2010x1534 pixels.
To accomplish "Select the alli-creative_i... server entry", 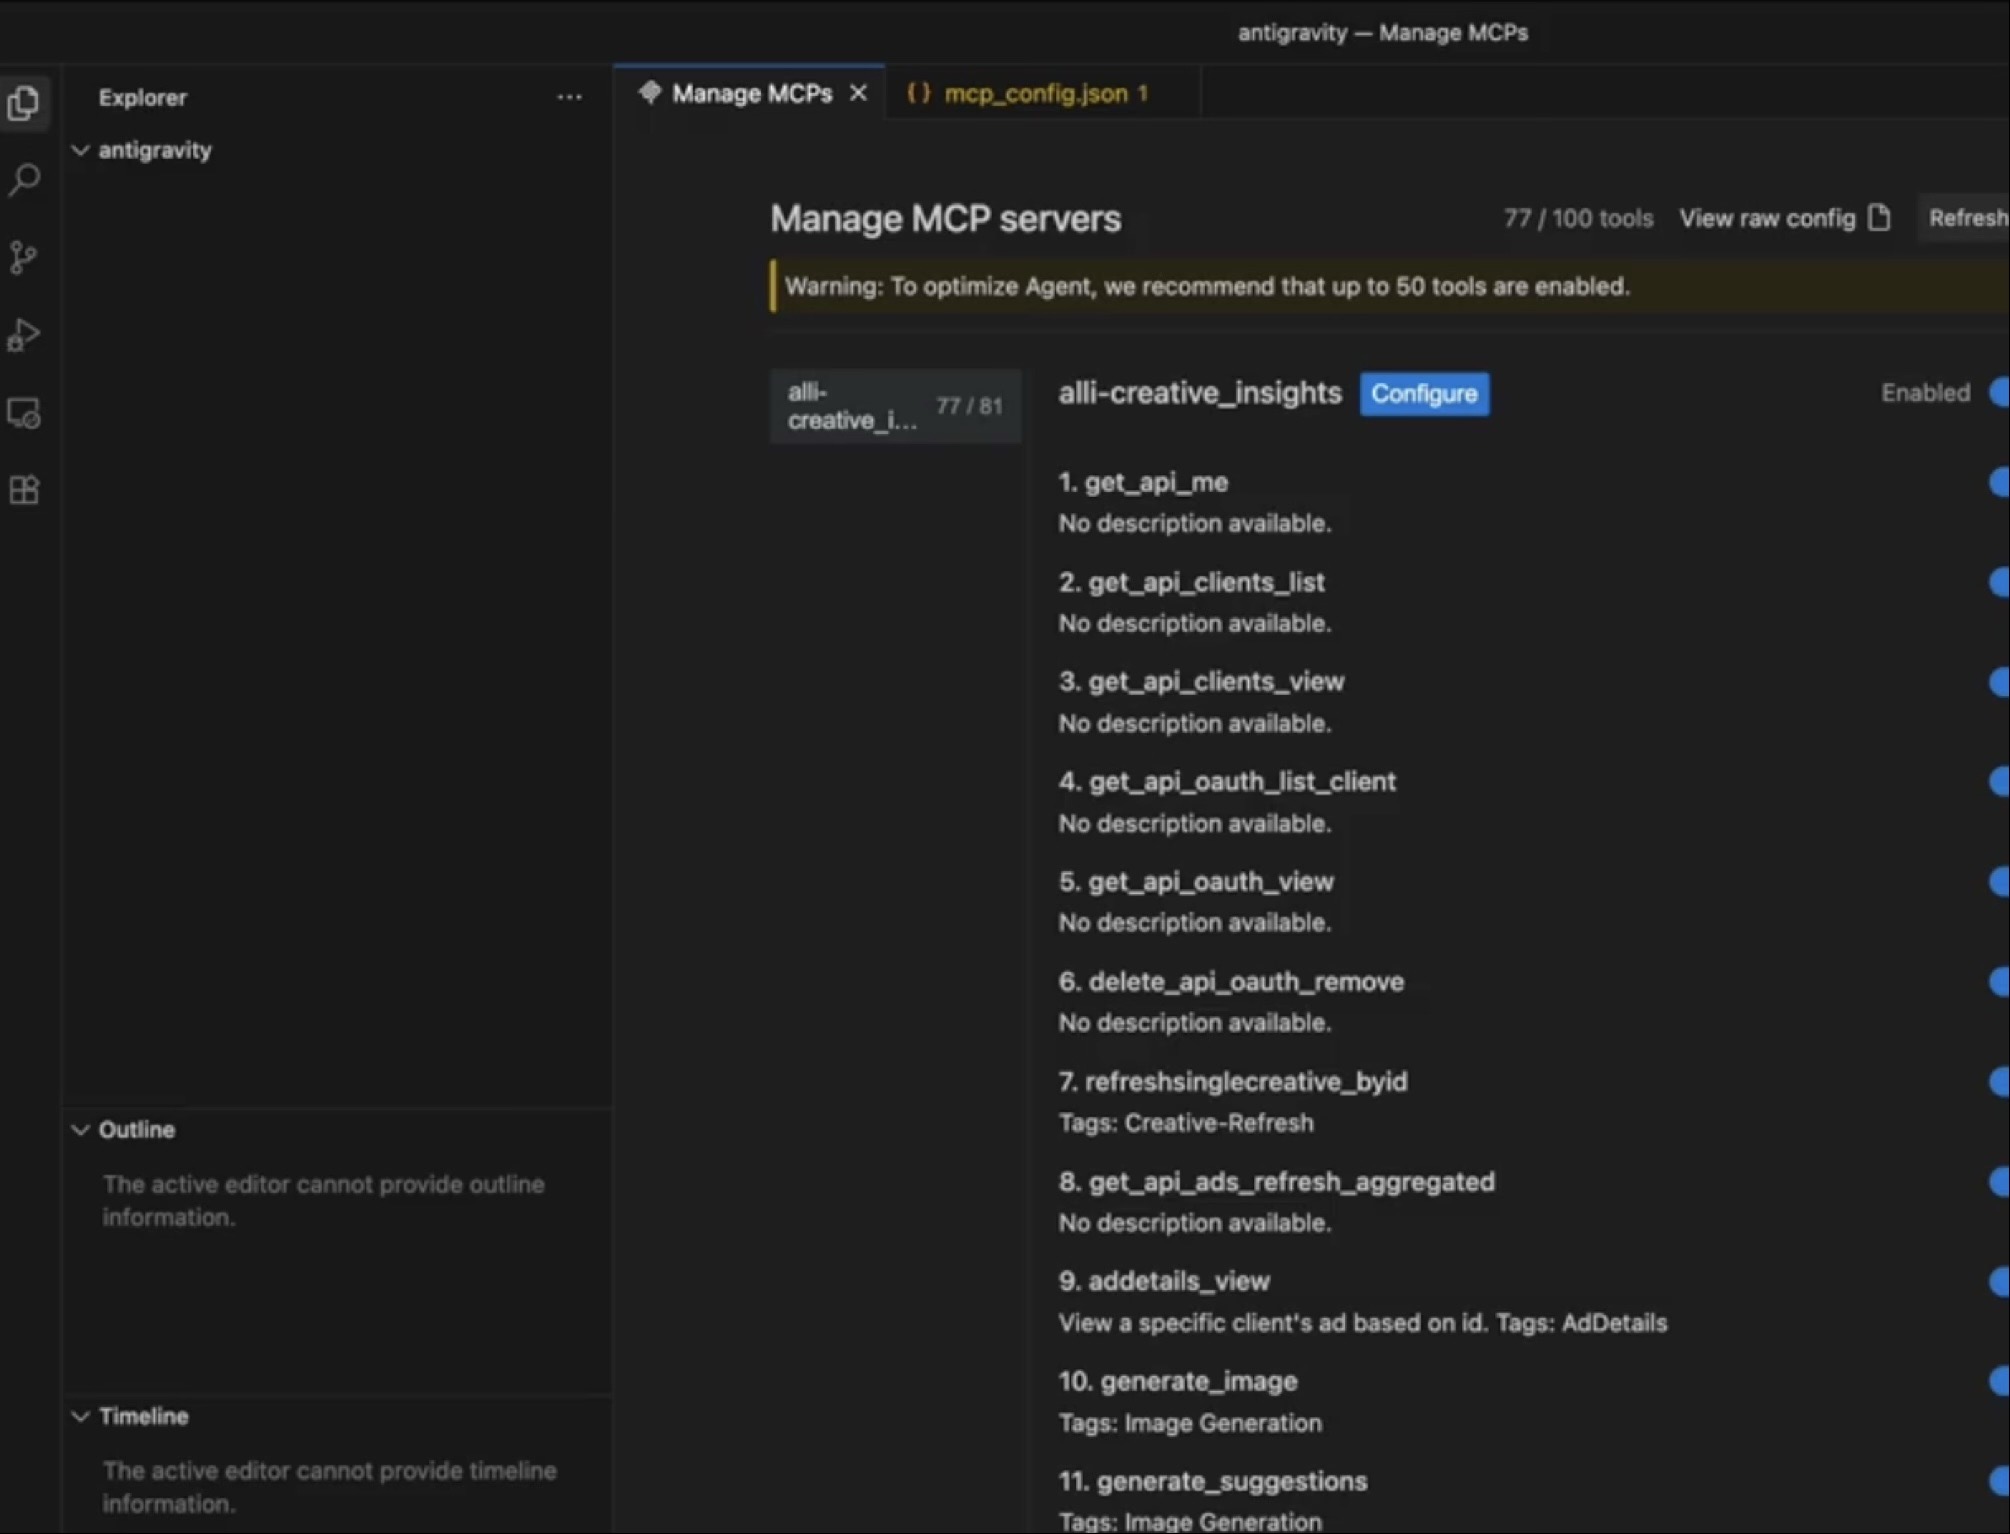I will (896, 406).
